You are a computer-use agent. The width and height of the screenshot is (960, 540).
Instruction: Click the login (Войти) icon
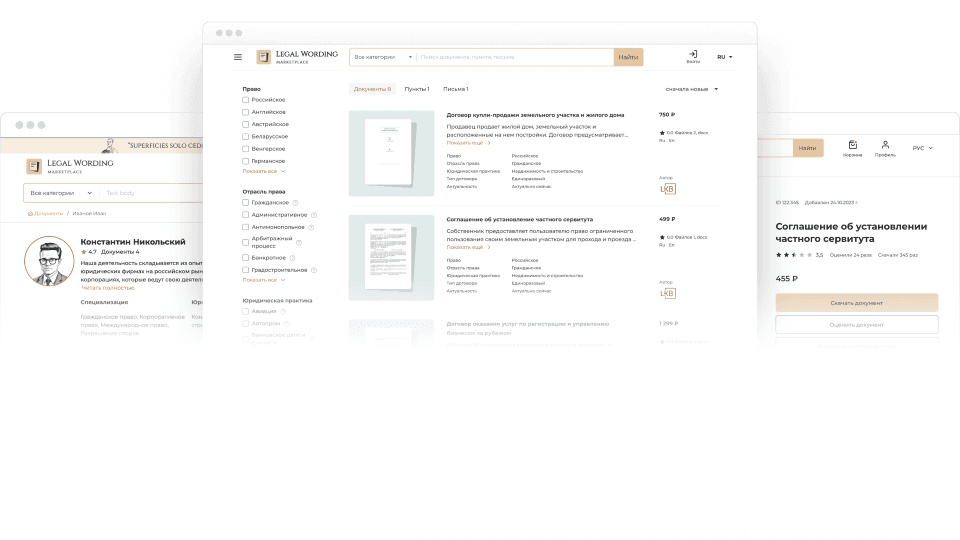click(x=692, y=56)
